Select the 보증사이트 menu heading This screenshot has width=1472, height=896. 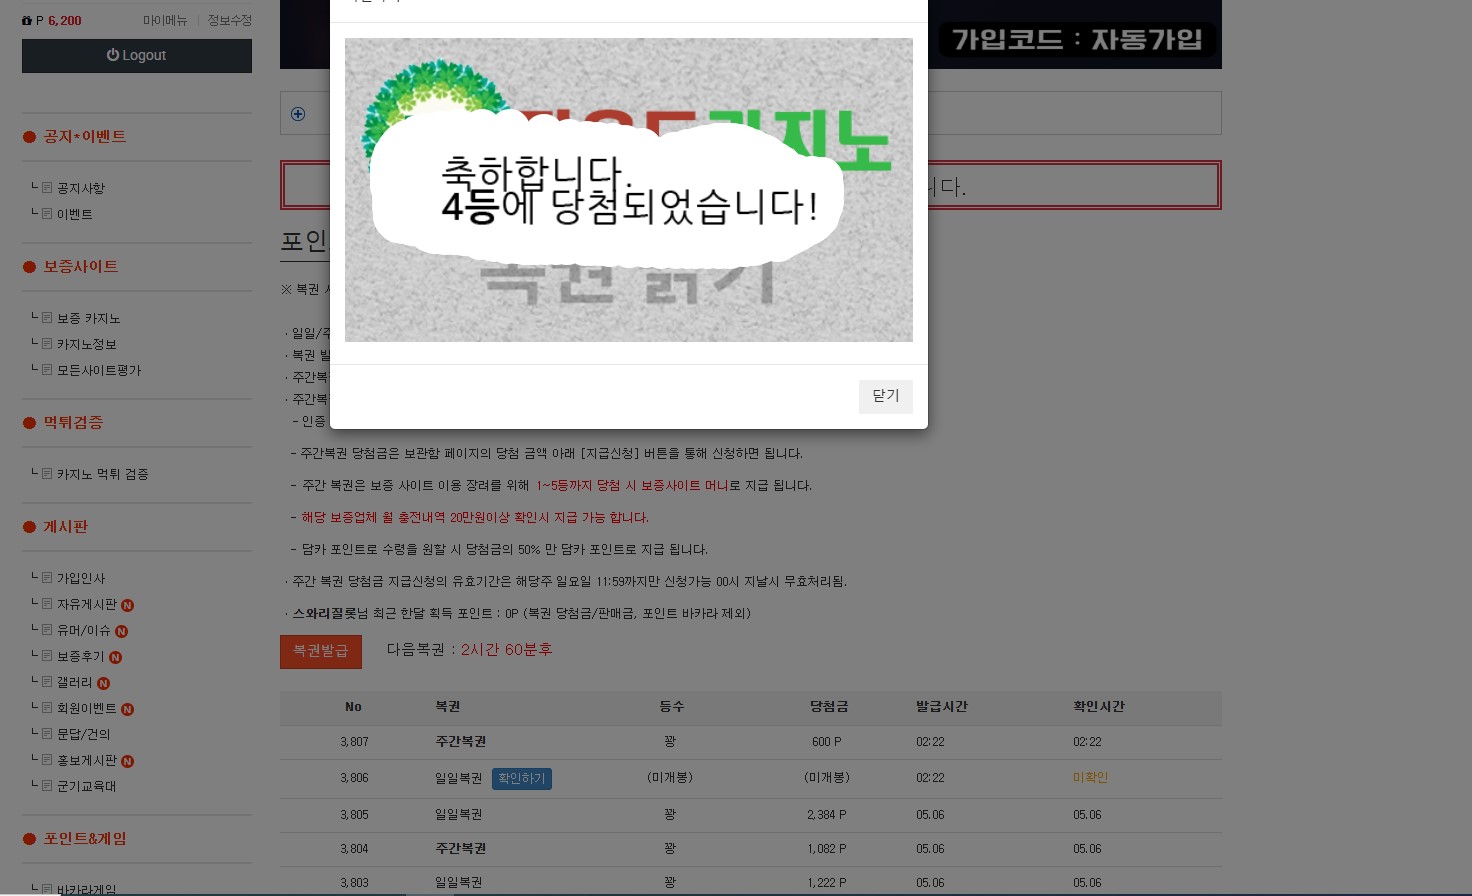click(x=81, y=267)
